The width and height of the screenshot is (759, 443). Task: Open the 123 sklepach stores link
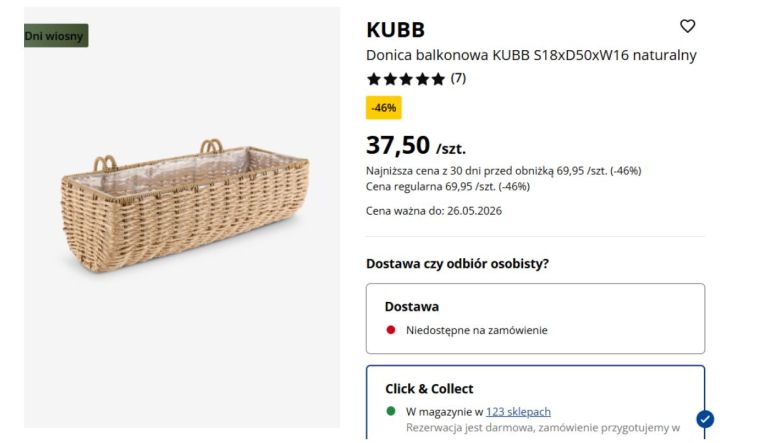coord(518,412)
